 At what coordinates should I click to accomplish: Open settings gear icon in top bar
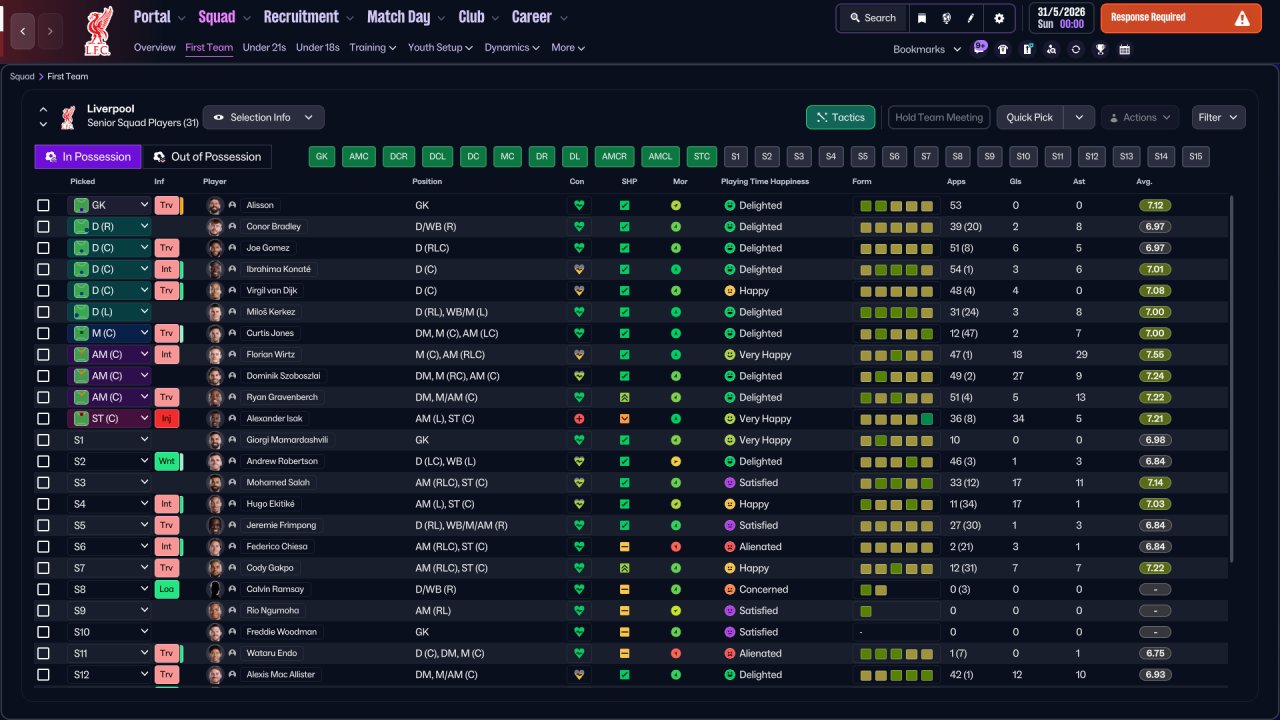[999, 18]
